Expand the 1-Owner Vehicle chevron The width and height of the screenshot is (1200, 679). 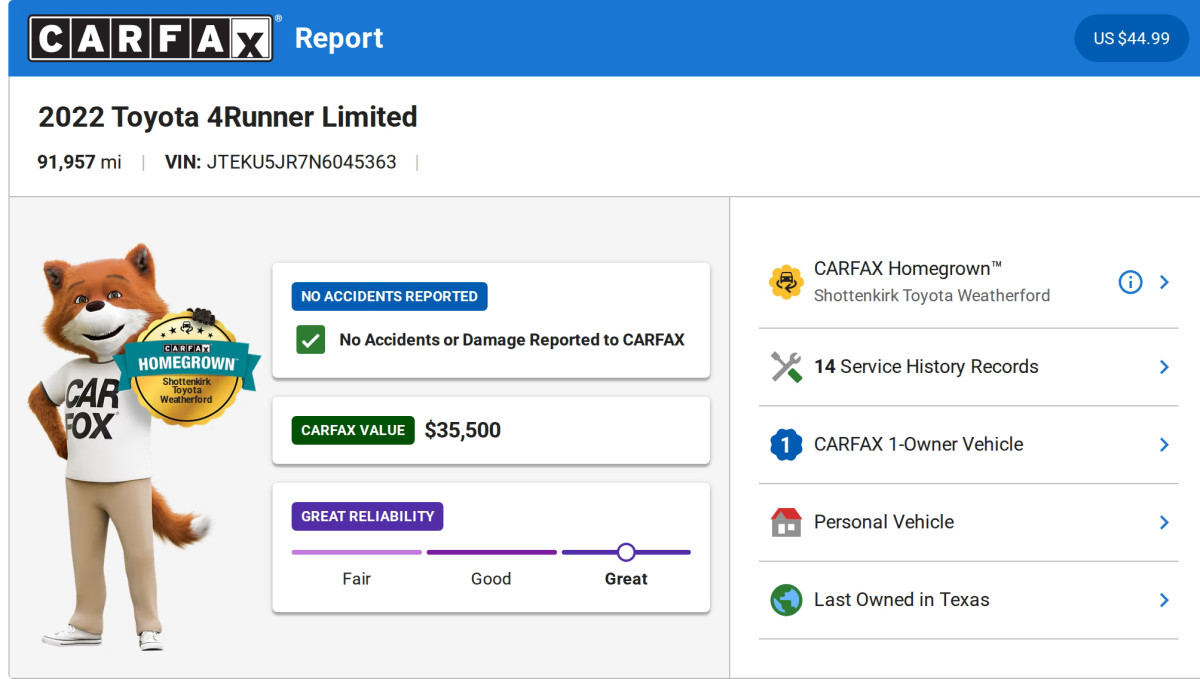tap(1164, 444)
